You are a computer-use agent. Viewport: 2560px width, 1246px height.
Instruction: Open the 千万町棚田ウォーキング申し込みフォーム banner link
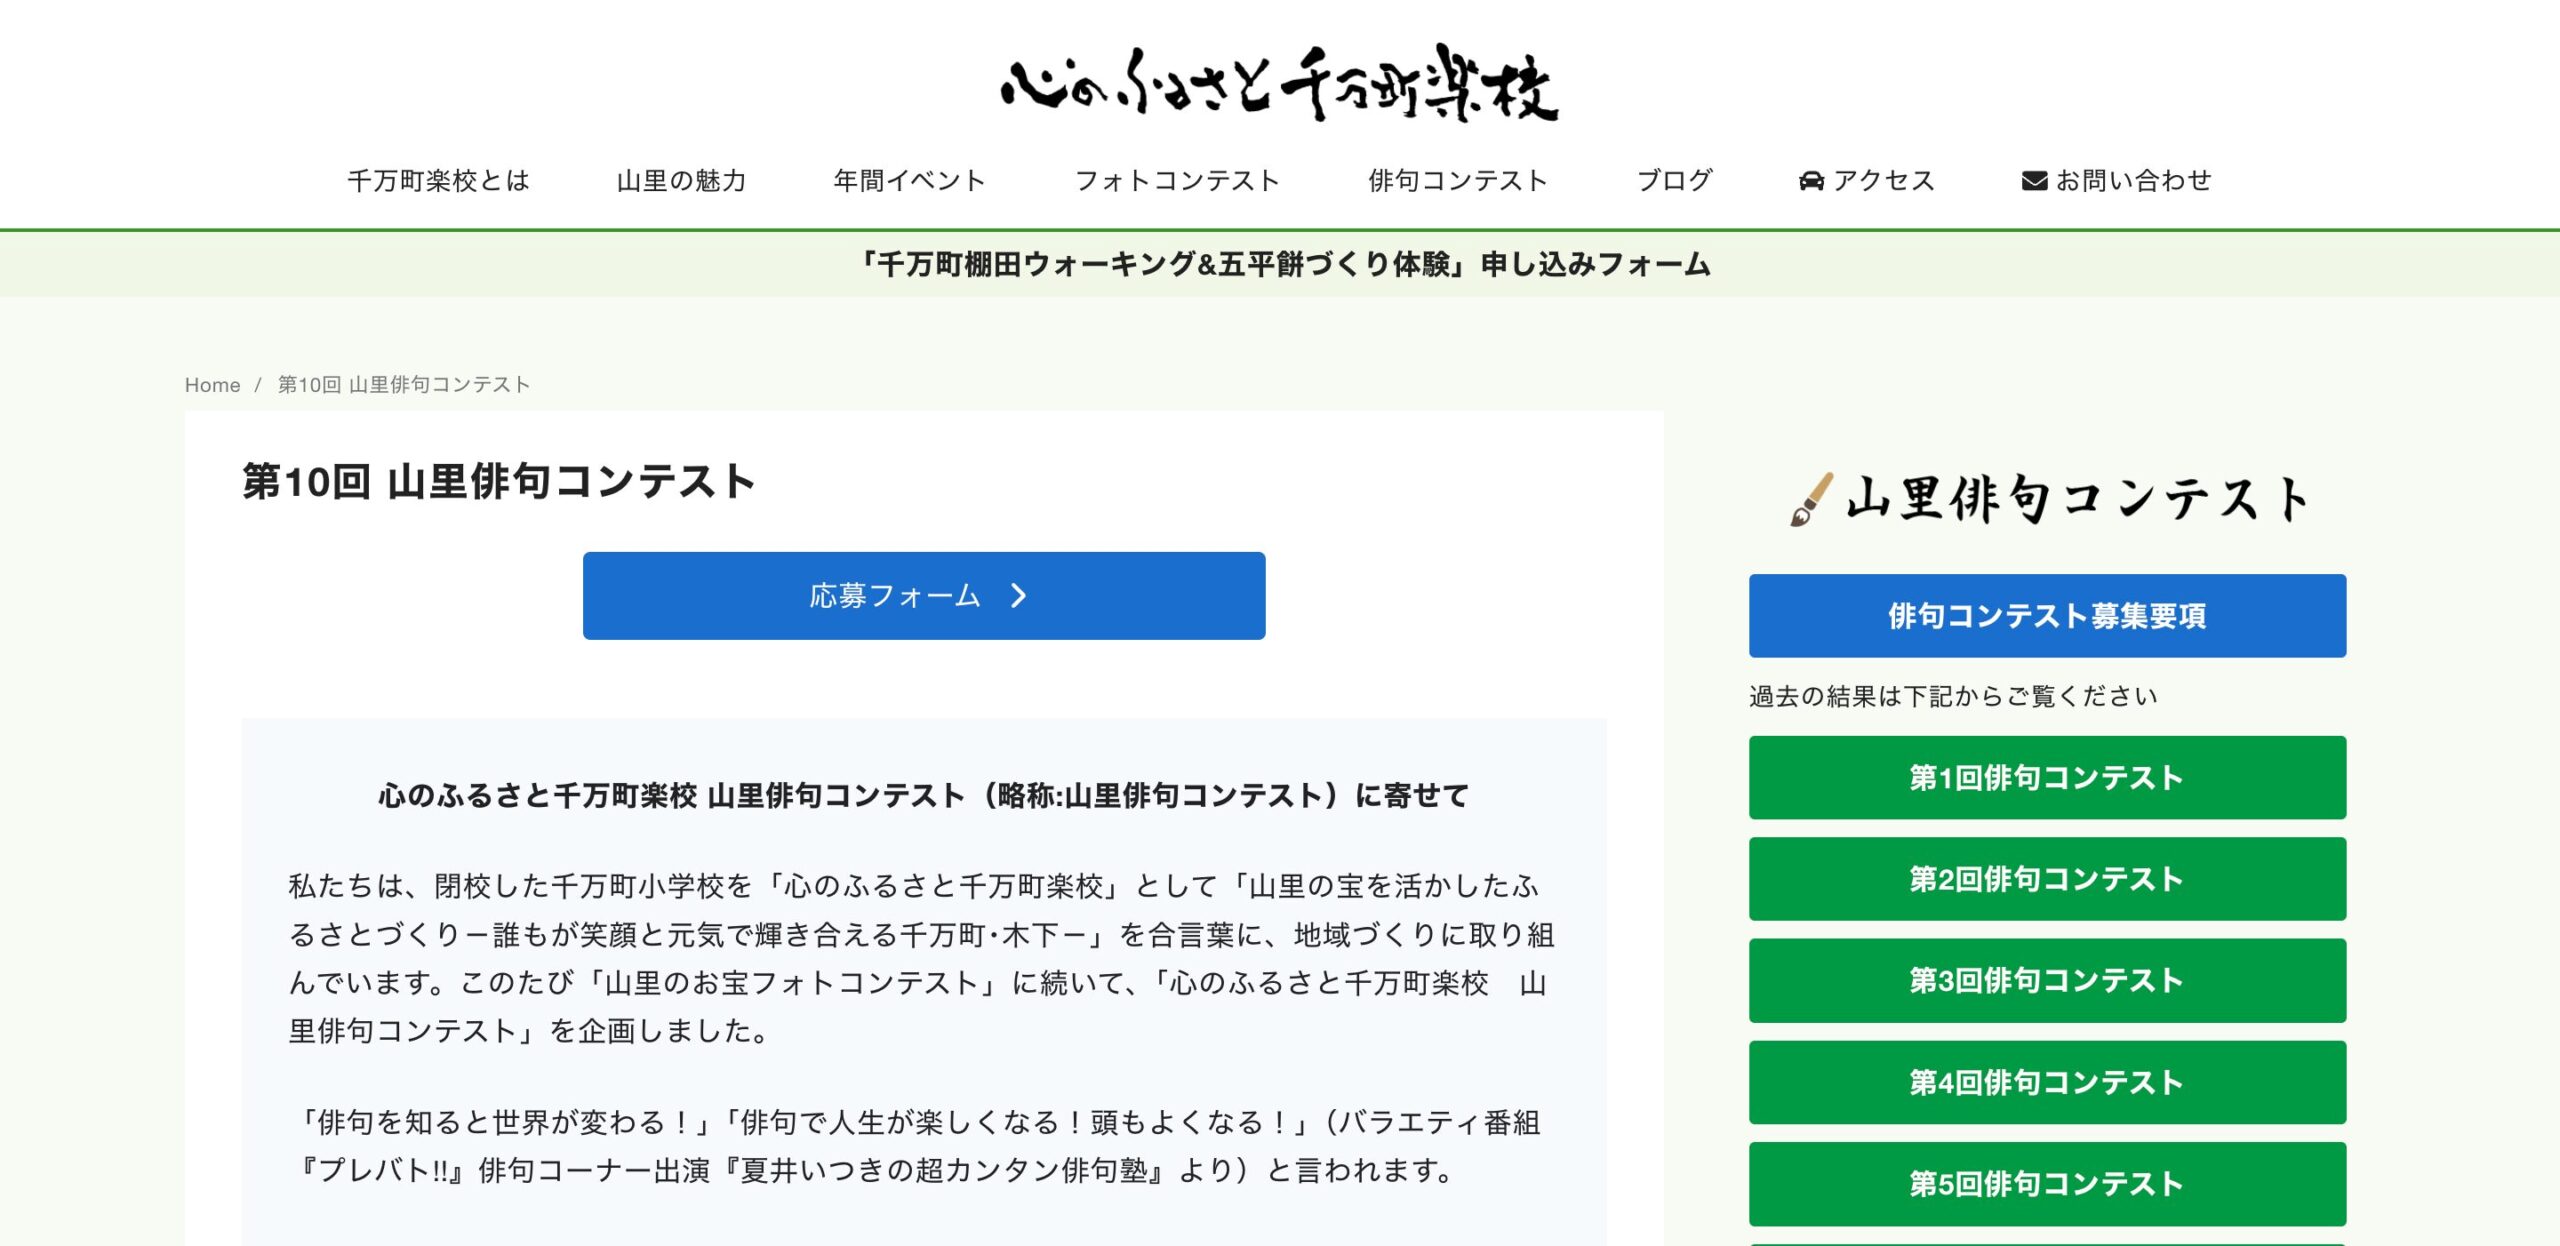pos(1285,264)
